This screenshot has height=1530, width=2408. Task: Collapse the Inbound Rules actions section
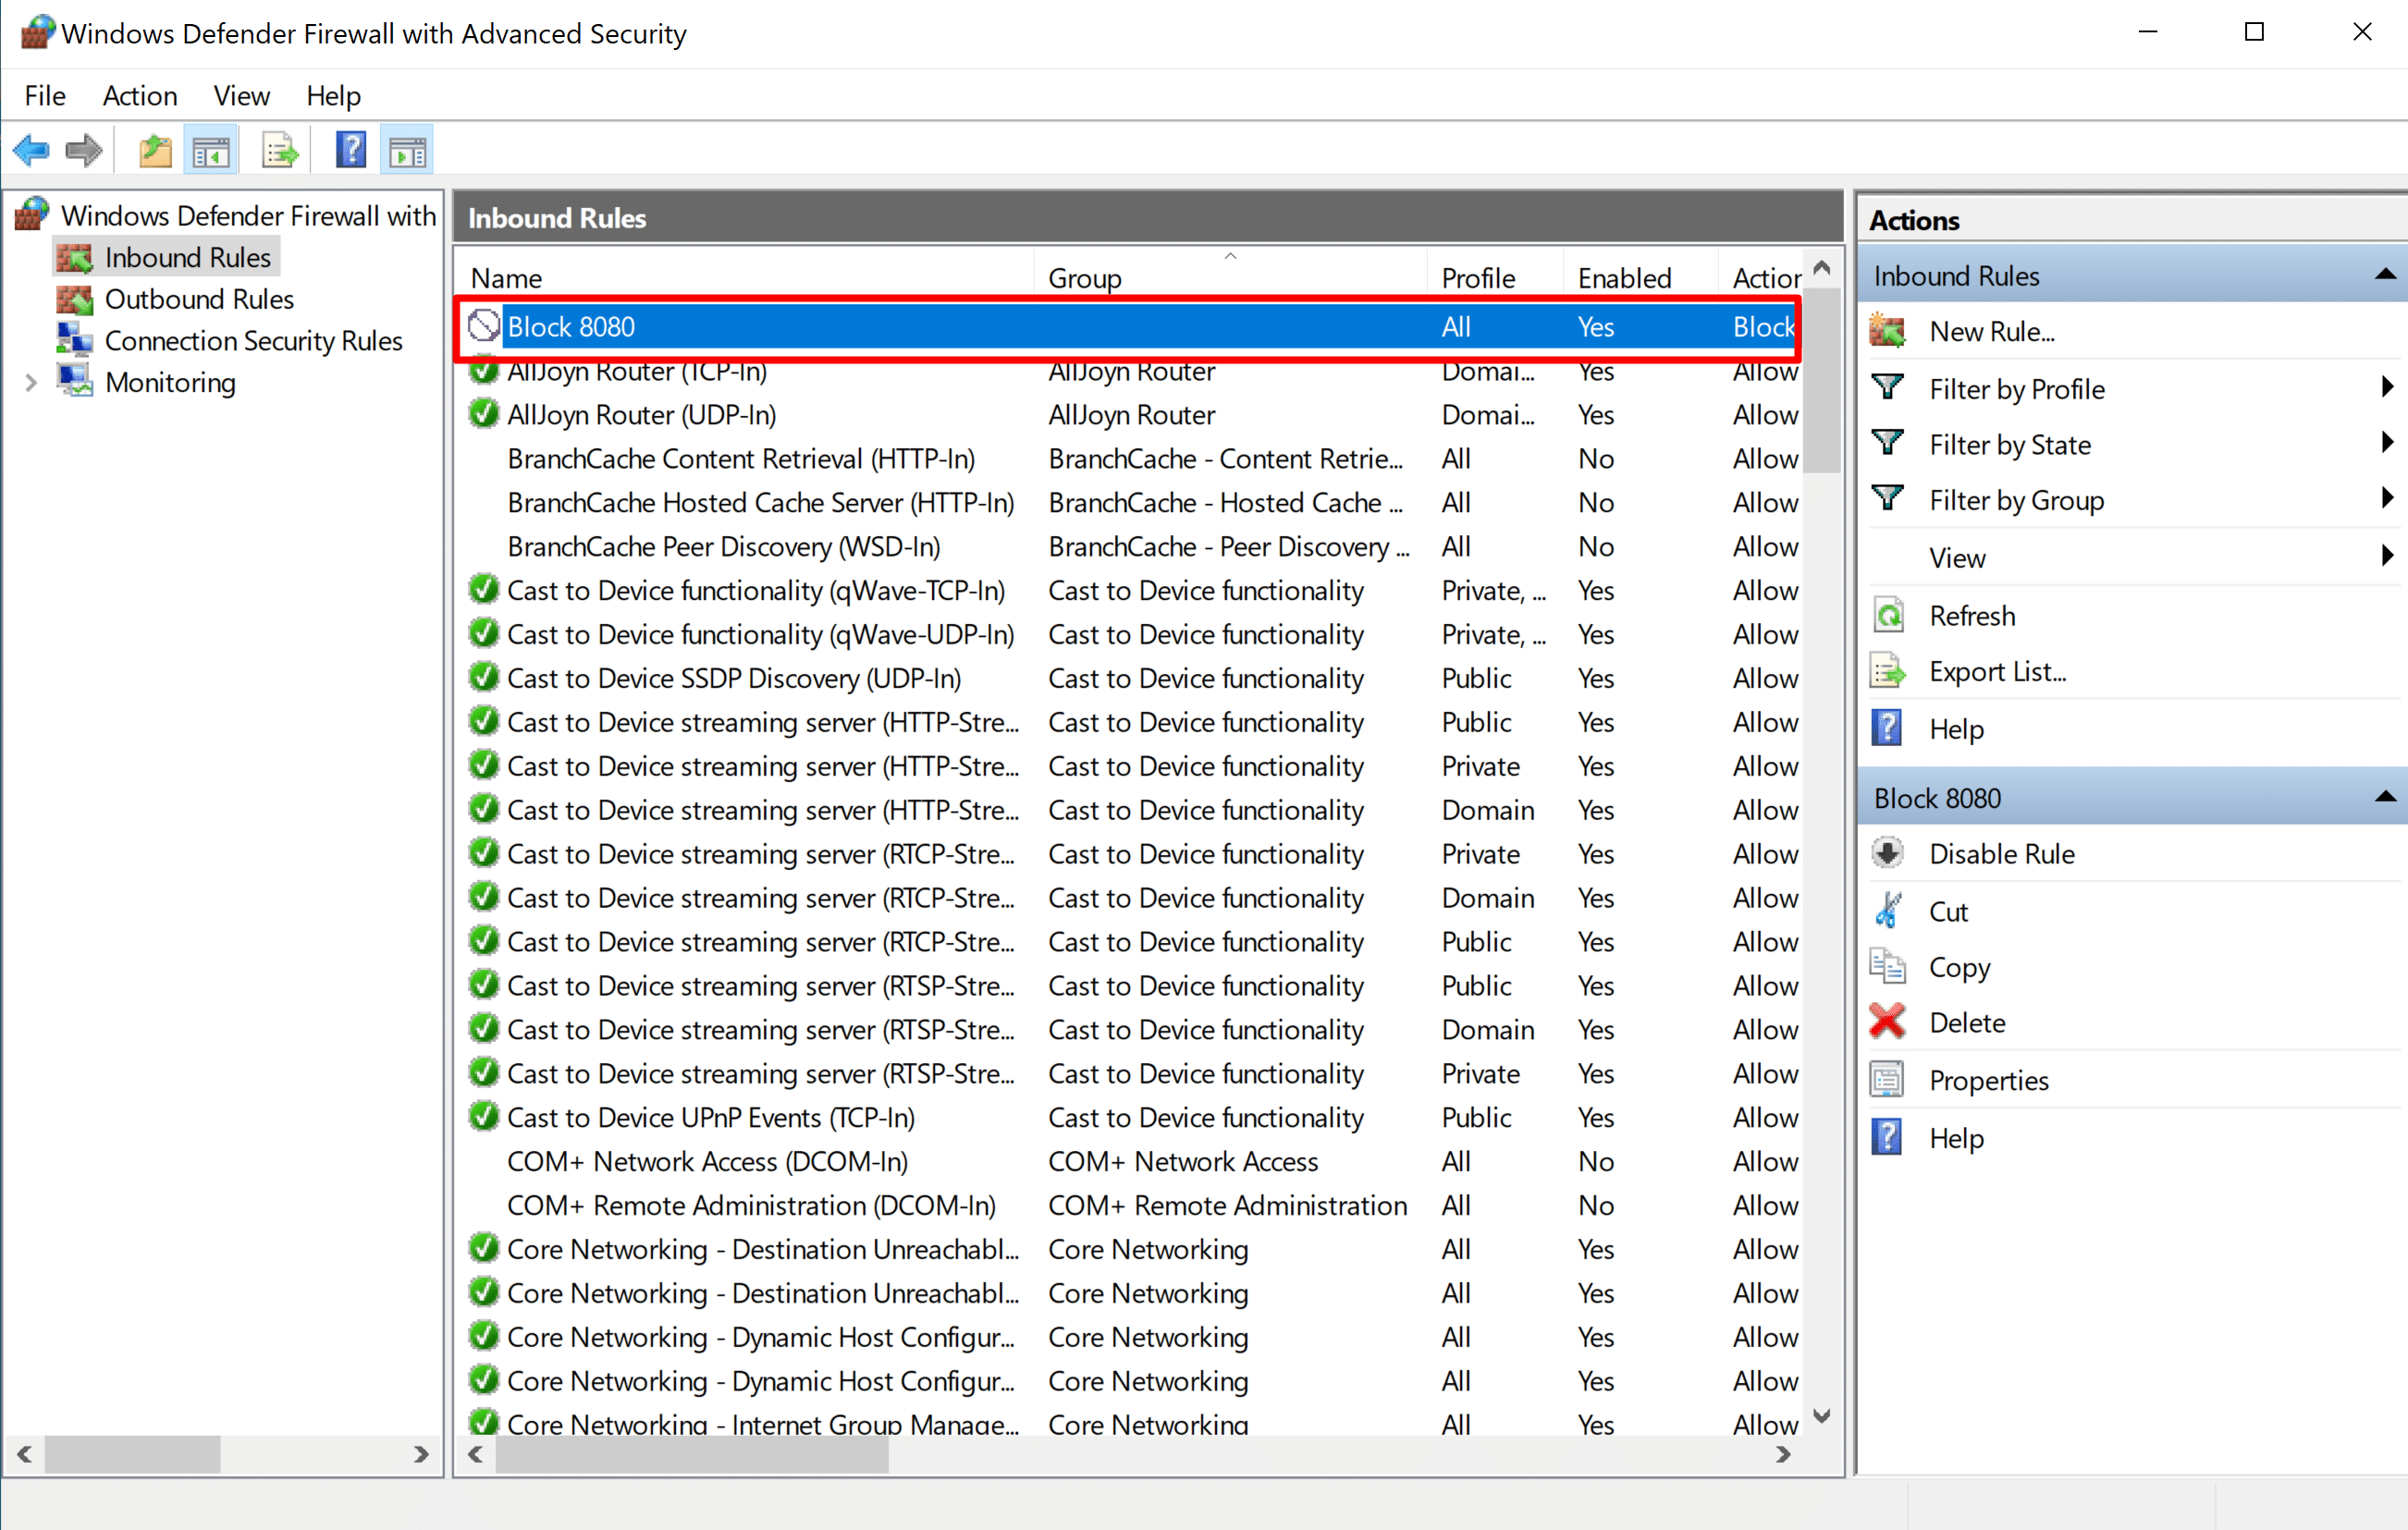click(2386, 274)
